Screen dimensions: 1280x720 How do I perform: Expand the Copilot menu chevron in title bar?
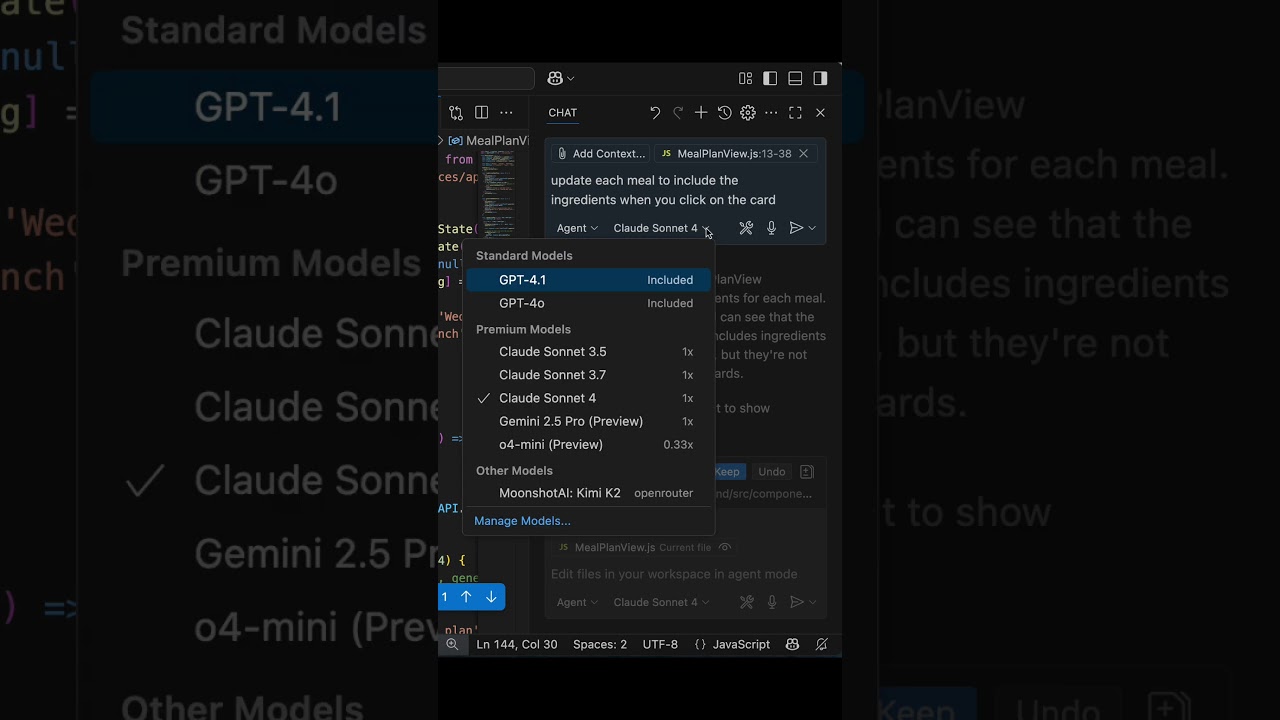[571, 79]
